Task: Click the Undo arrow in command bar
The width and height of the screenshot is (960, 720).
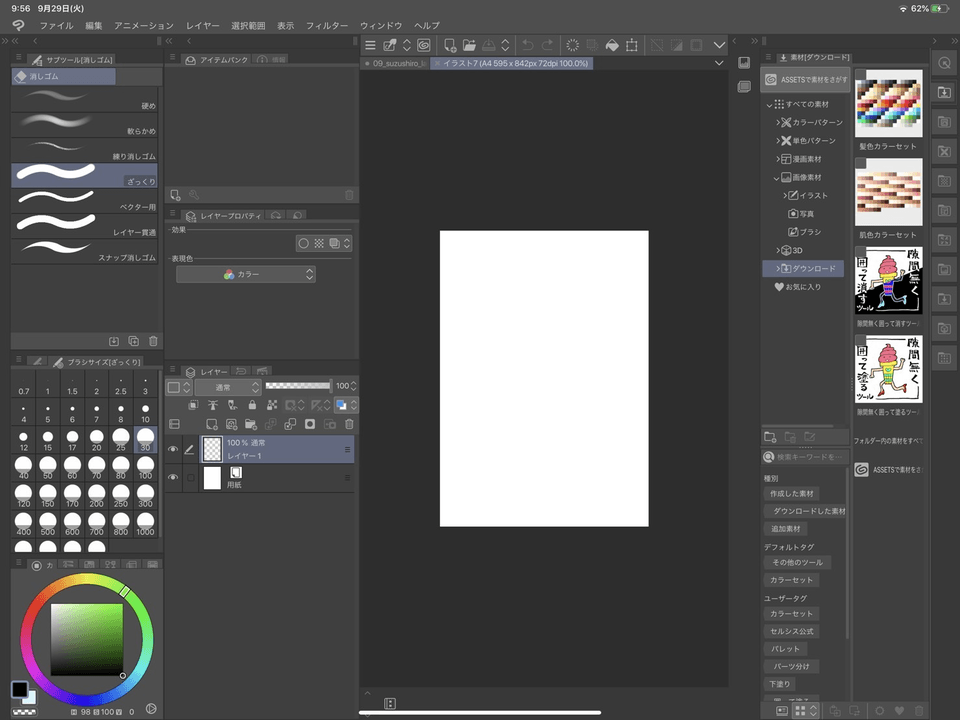Action: pos(527,45)
